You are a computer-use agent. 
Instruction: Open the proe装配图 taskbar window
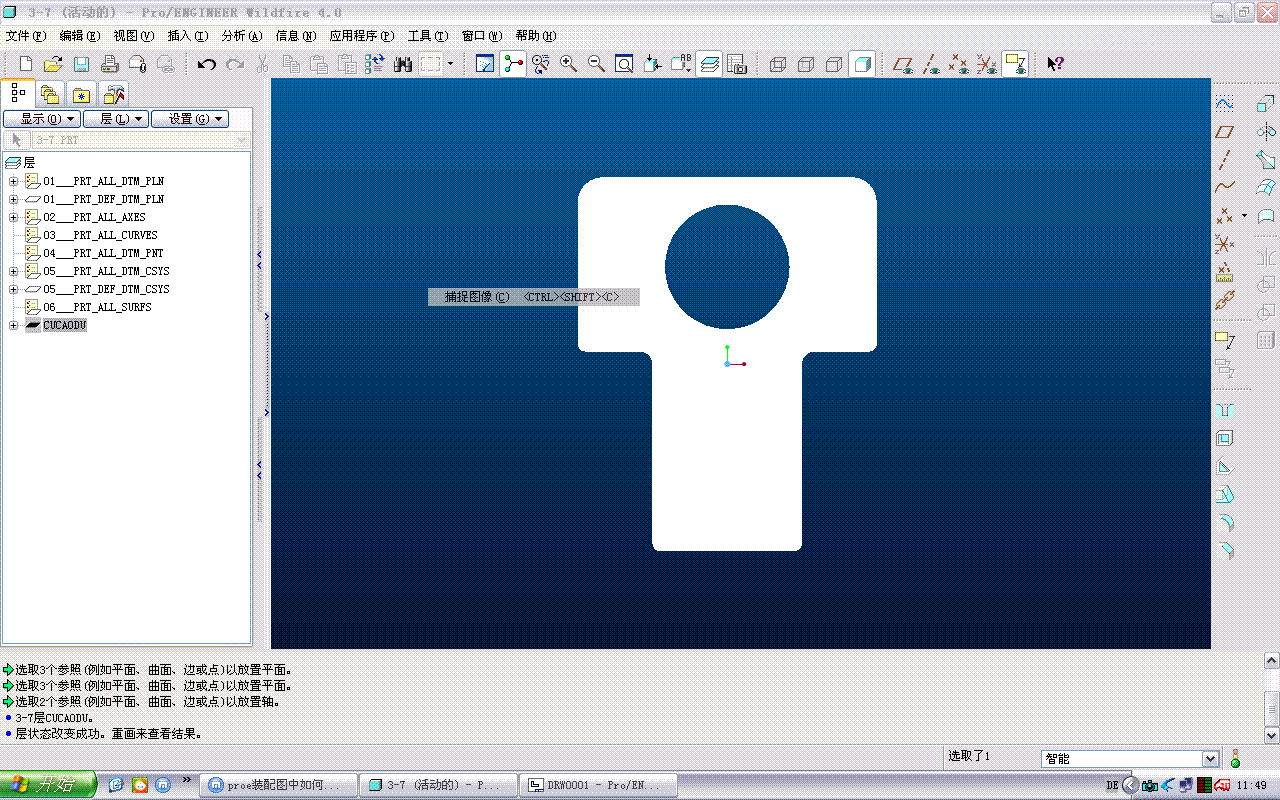coord(278,785)
